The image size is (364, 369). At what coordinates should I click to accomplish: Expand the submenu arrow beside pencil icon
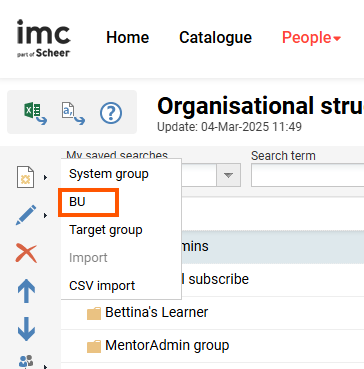pos(45,216)
